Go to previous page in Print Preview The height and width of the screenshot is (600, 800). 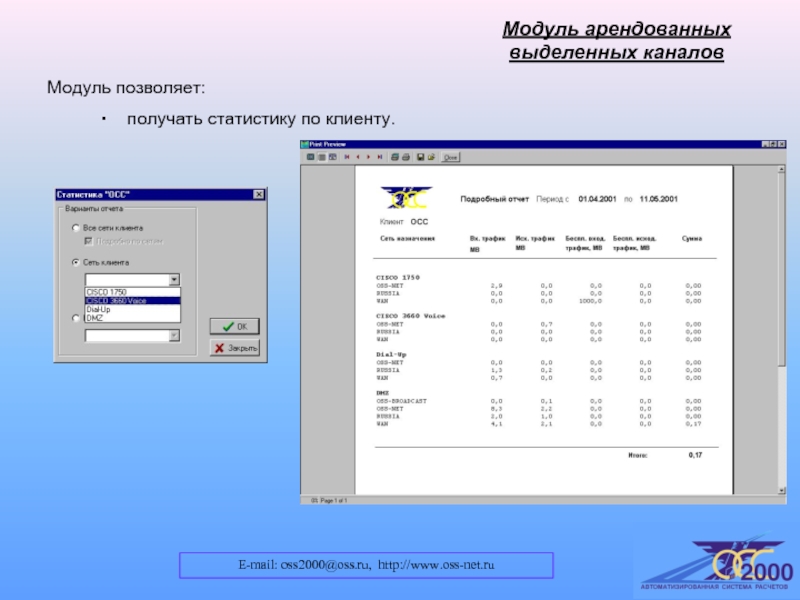[358, 157]
